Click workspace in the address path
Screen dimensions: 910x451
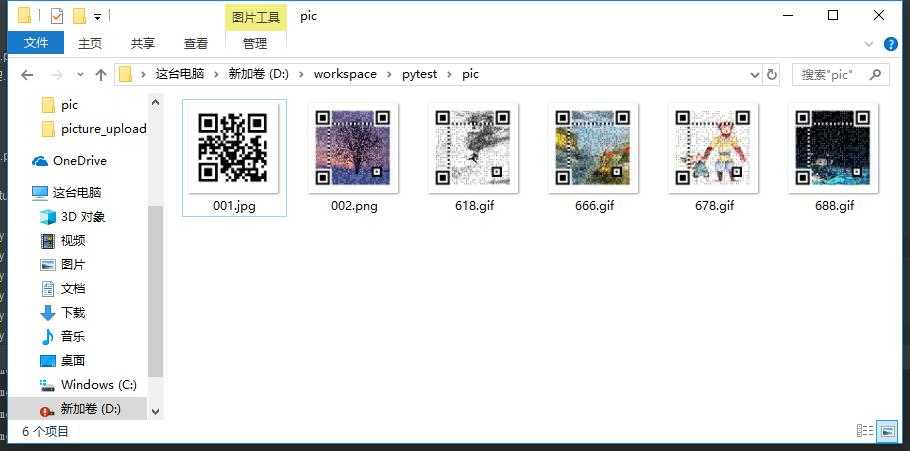(345, 74)
